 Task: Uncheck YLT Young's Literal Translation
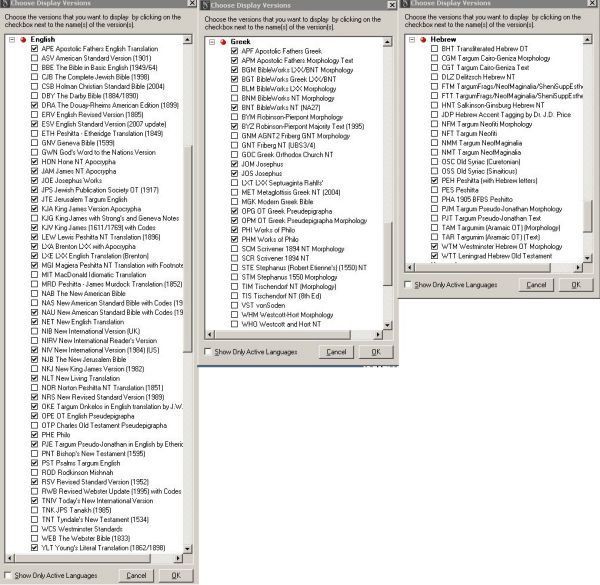pyautogui.click(x=34, y=548)
